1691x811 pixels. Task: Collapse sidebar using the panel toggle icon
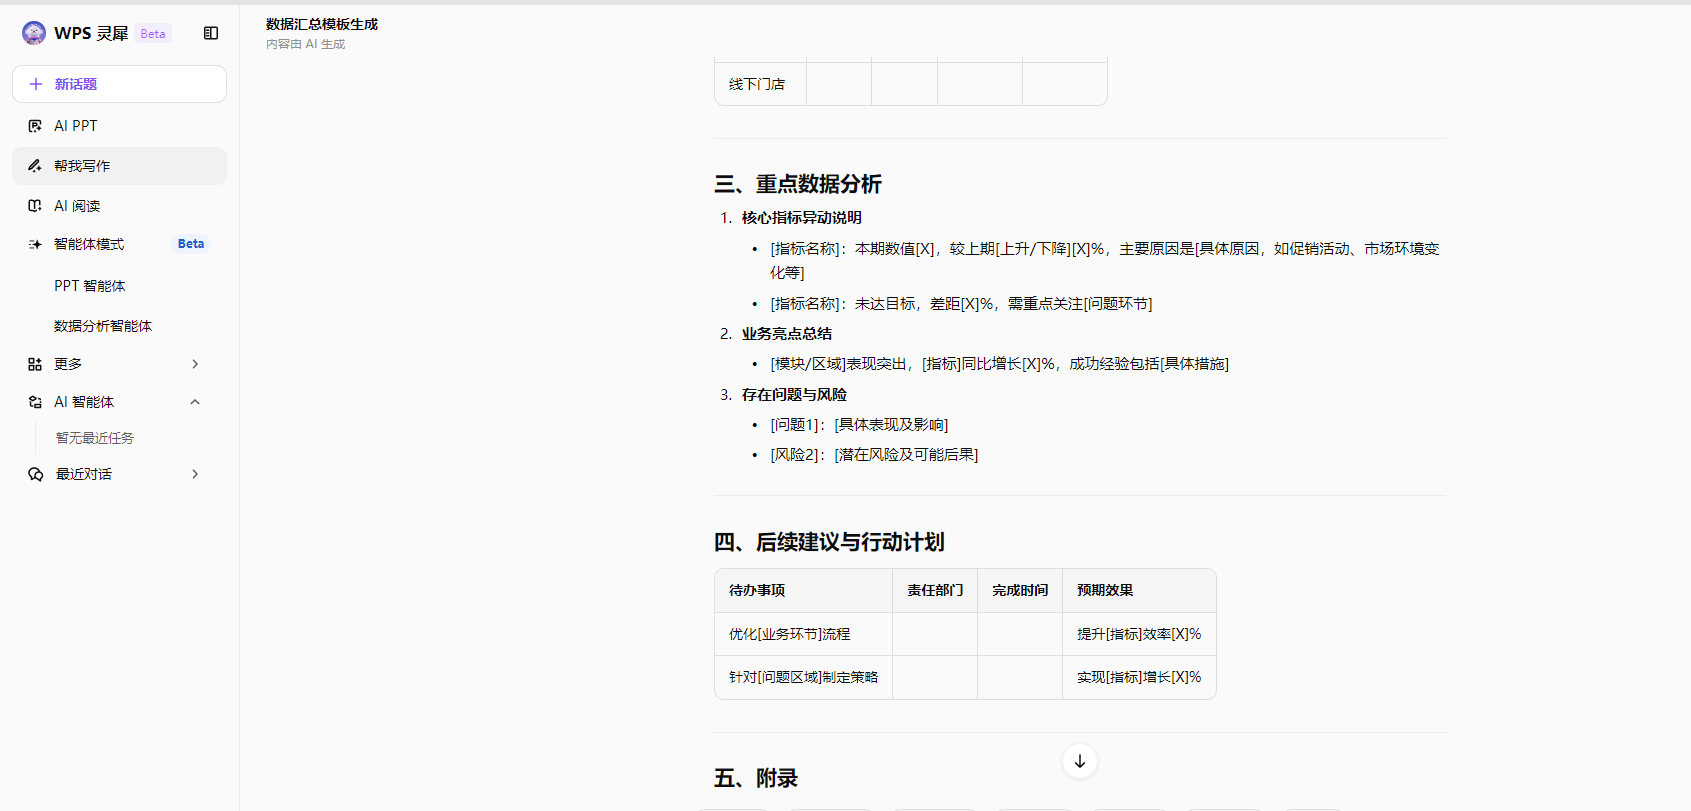pos(211,33)
